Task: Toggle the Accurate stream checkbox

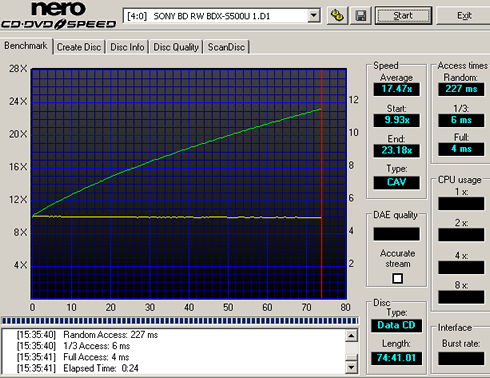Action: (x=397, y=278)
